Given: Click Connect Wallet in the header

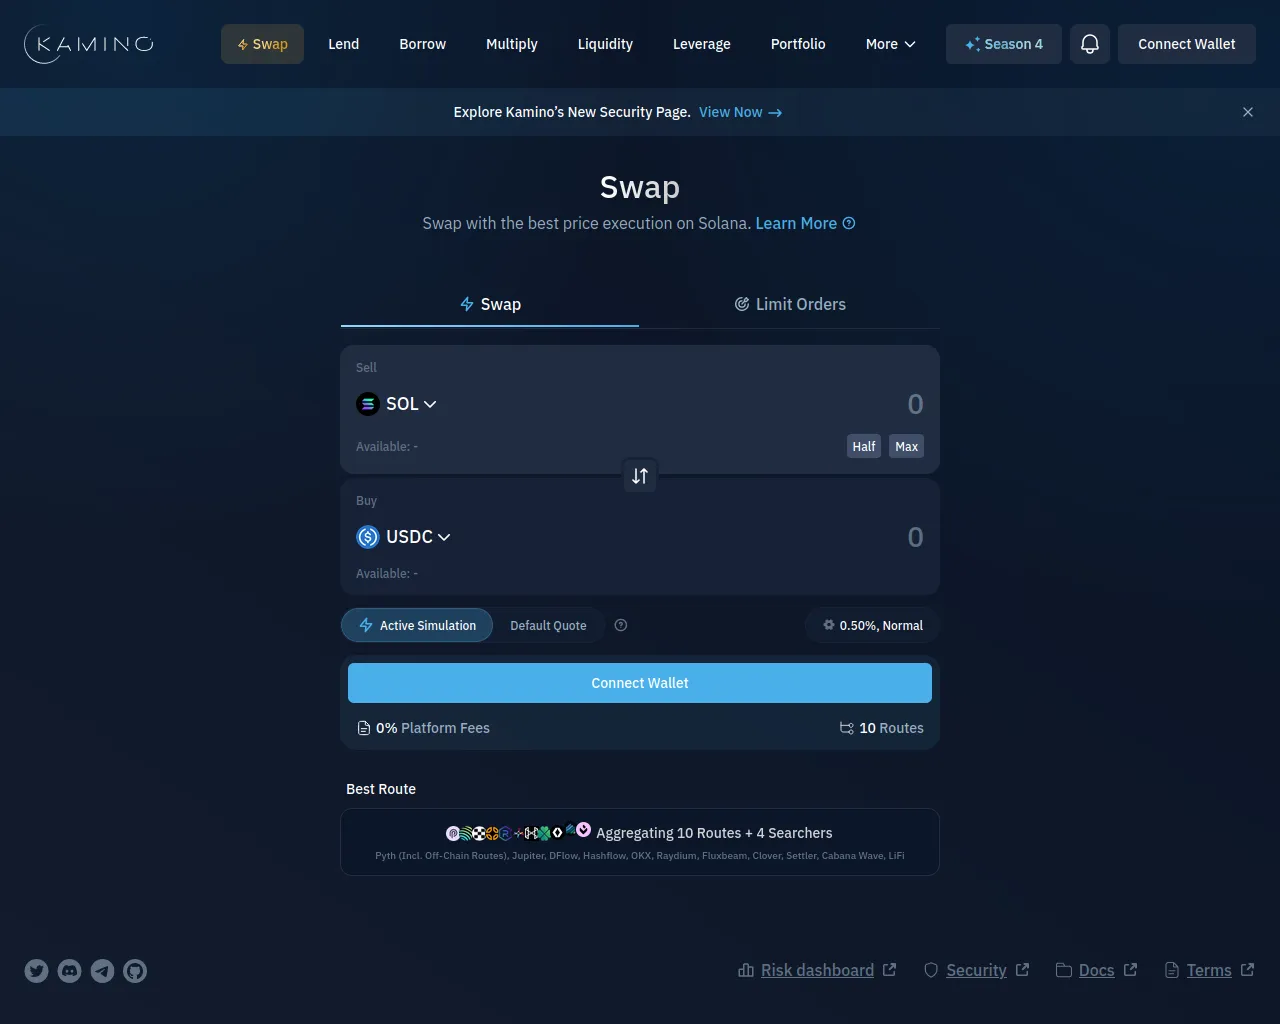Looking at the screenshot, I should (x=1187, y=44).
